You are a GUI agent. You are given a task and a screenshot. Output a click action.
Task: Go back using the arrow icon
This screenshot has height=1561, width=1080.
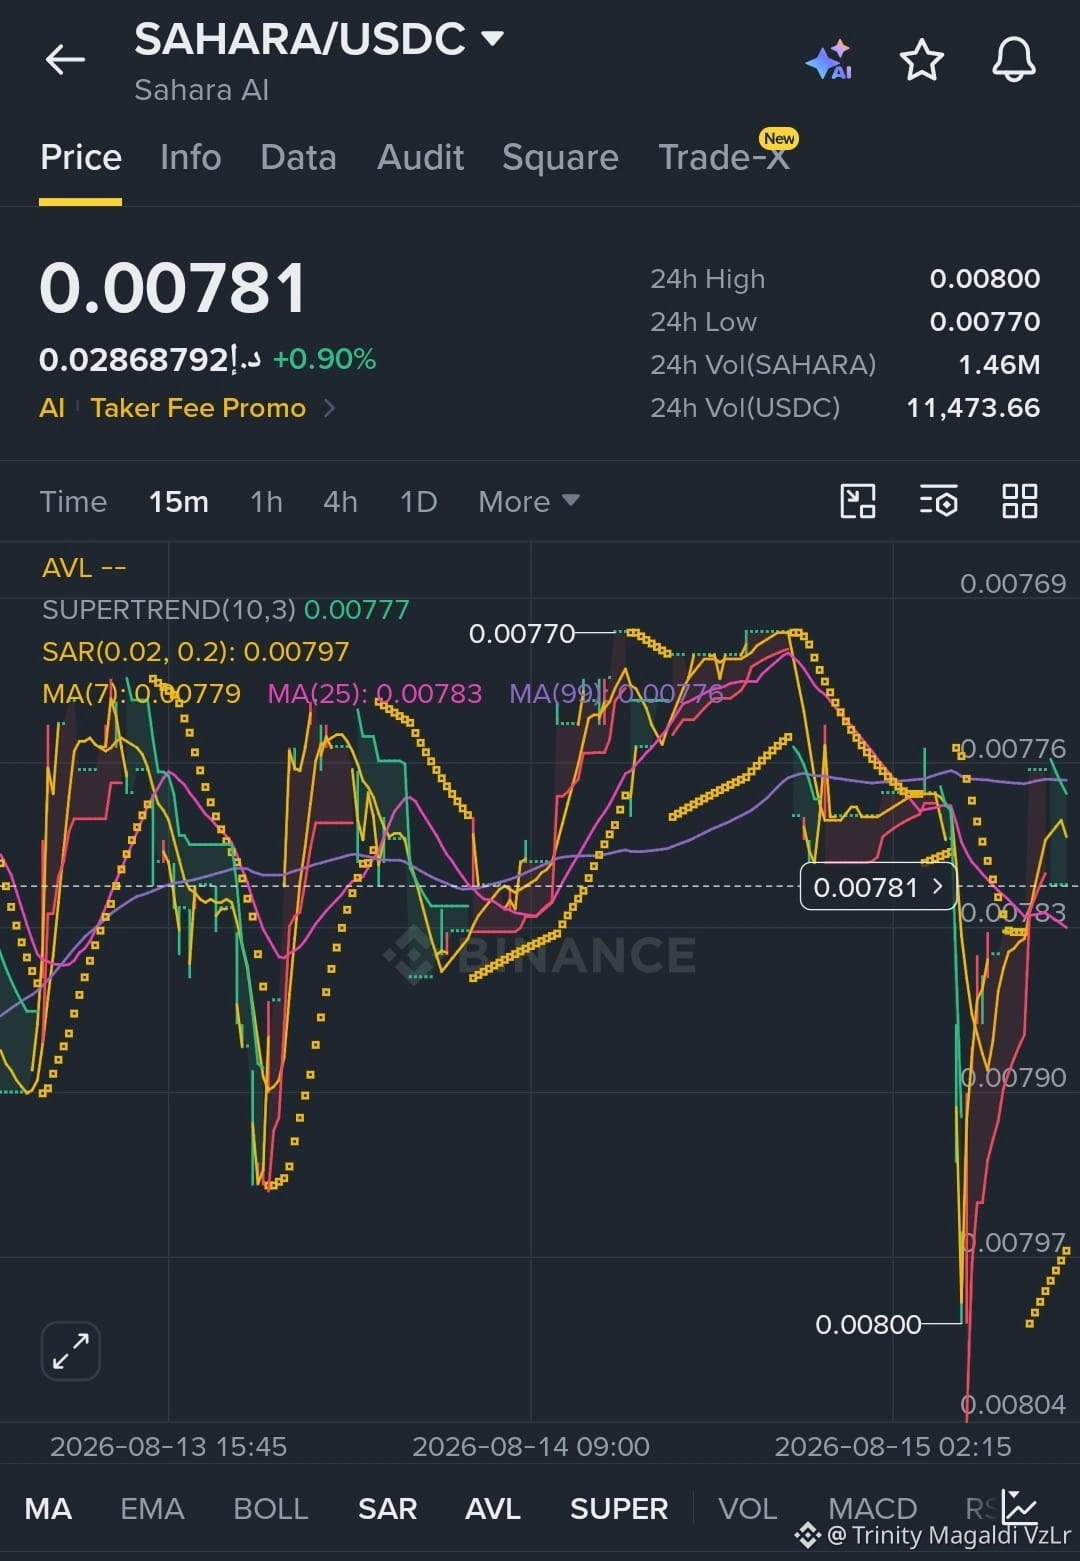(66, 60)
